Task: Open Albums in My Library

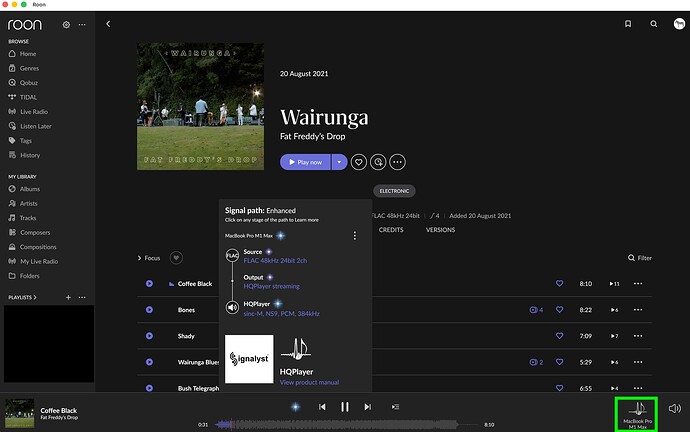Action: point(24,189)
